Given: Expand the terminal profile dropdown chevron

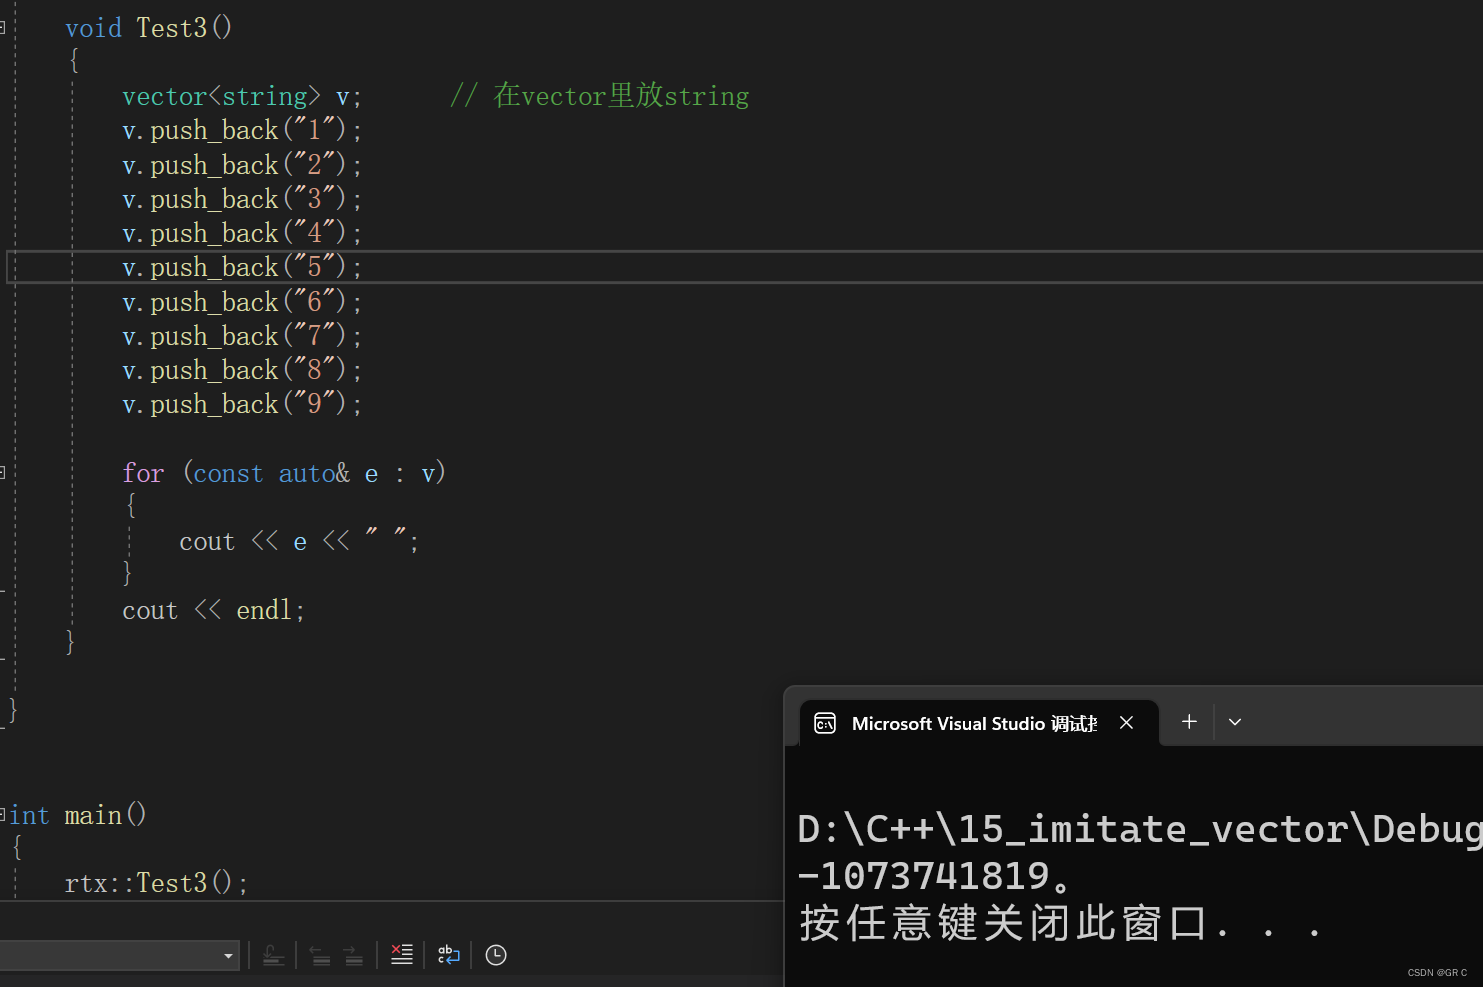Looking at the screenshot, I should (1235, 722).
